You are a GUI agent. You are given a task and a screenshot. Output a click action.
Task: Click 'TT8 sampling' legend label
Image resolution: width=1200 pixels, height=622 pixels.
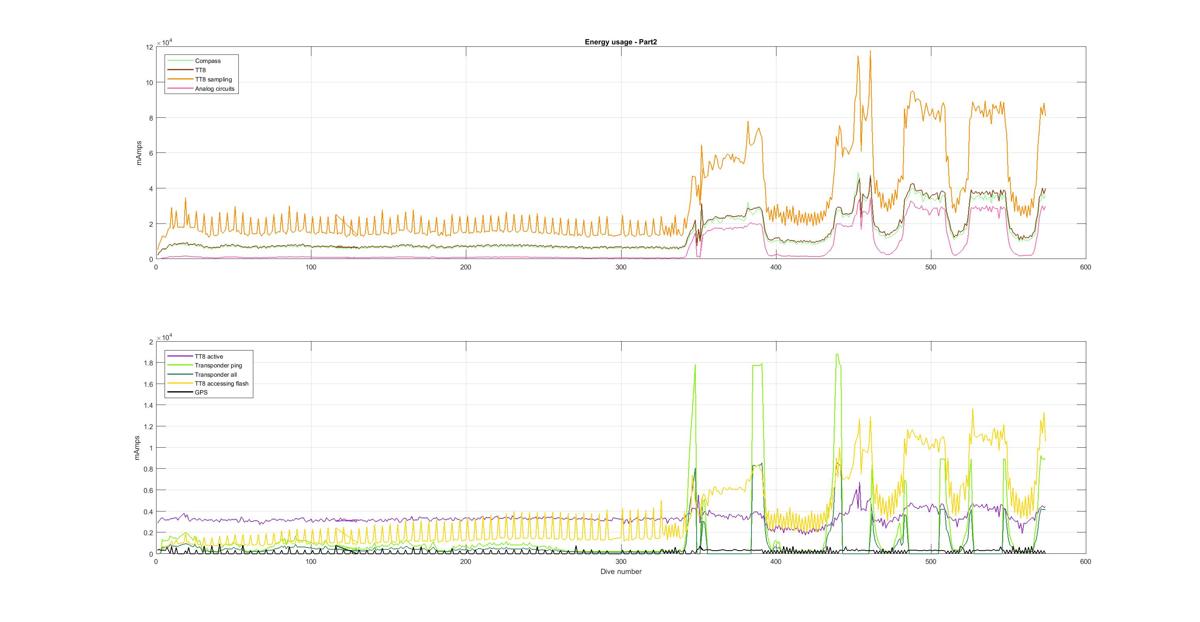213,79
